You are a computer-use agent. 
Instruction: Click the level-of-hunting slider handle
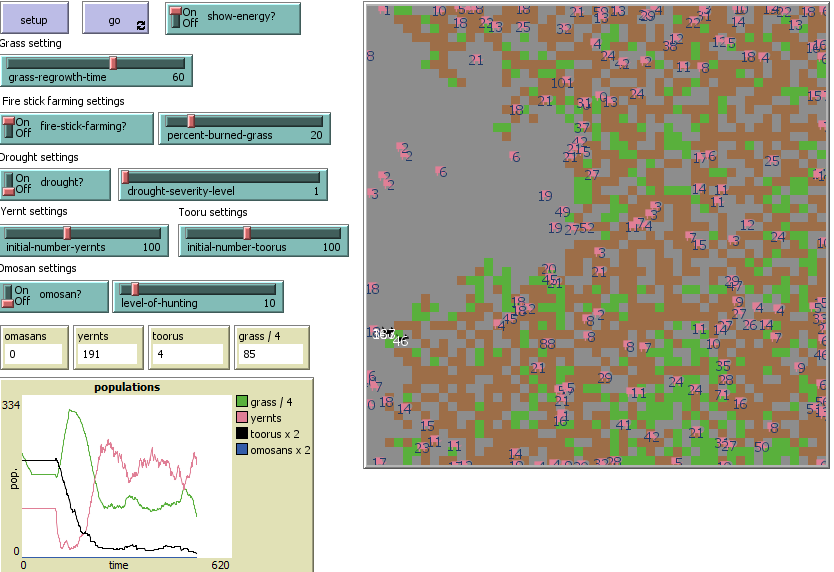tap(135, 288)
